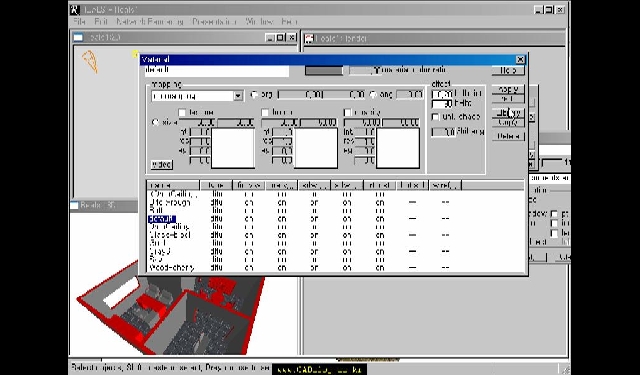Viewport: 640px width, 375px height.
Task: Click the bump map preview box
Action: click(x=316, y=148)
